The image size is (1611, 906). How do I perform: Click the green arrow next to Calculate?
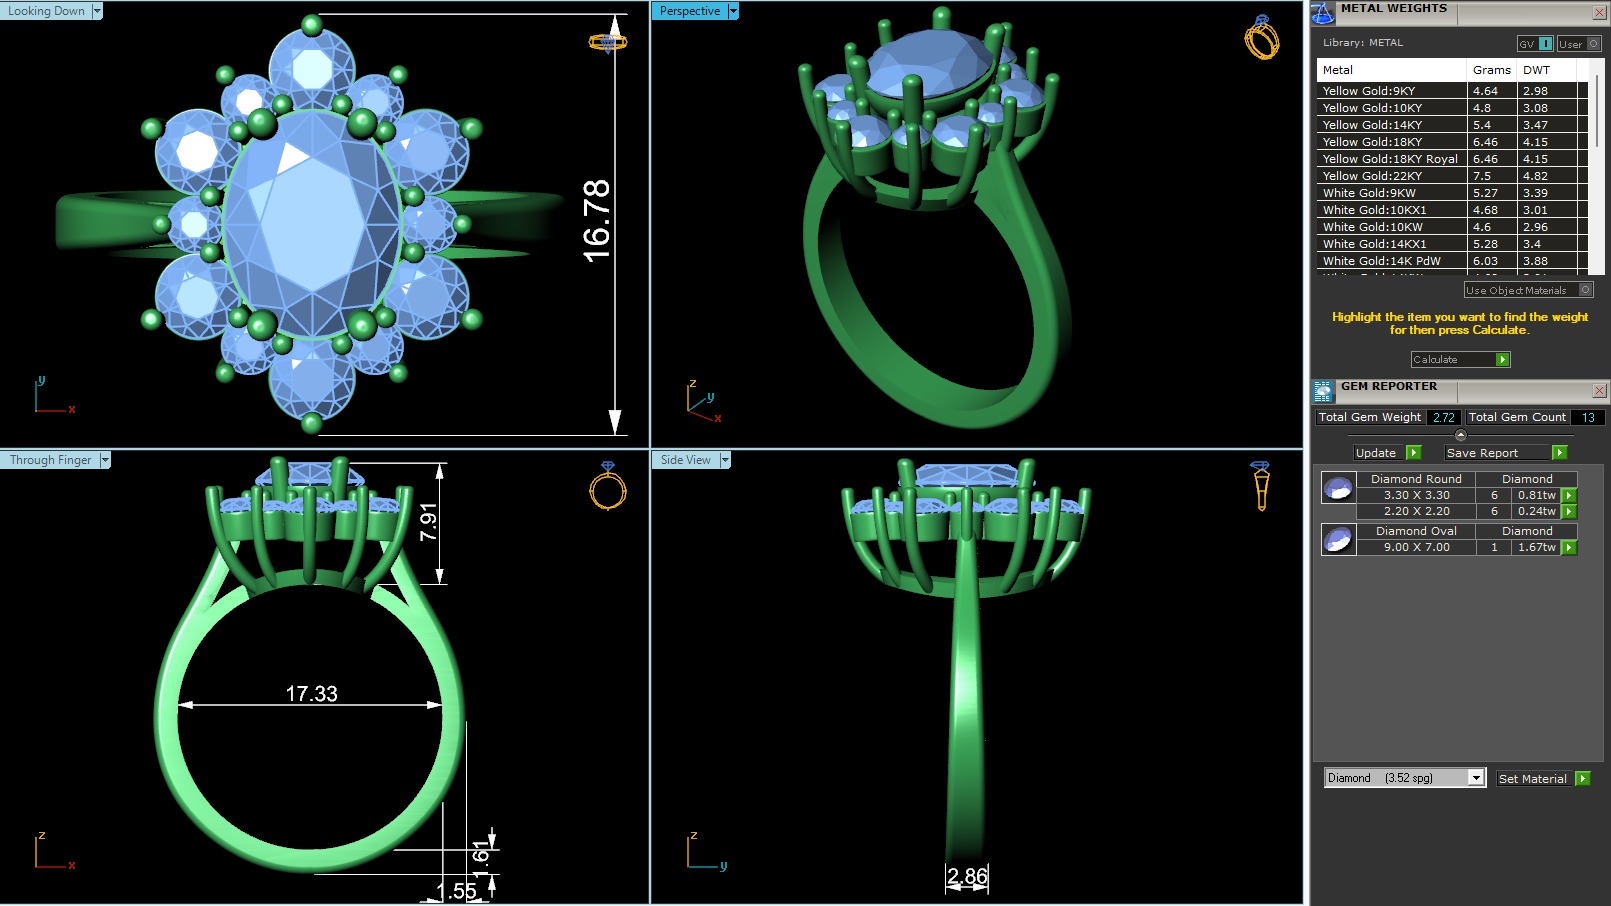(1502, 360)
